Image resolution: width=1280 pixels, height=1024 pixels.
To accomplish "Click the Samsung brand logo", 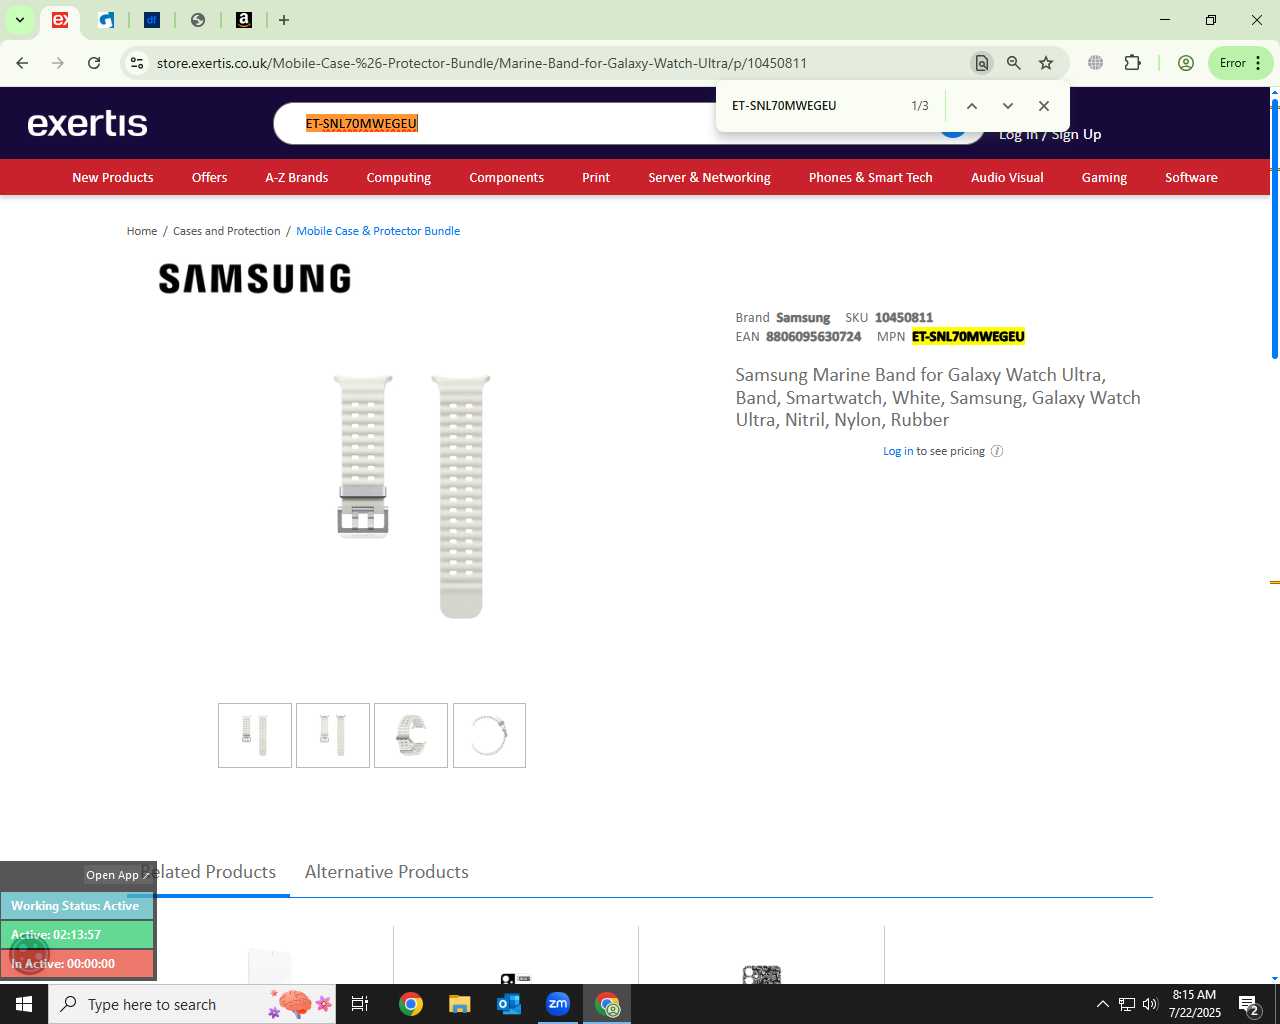I will tap(255, 278).
